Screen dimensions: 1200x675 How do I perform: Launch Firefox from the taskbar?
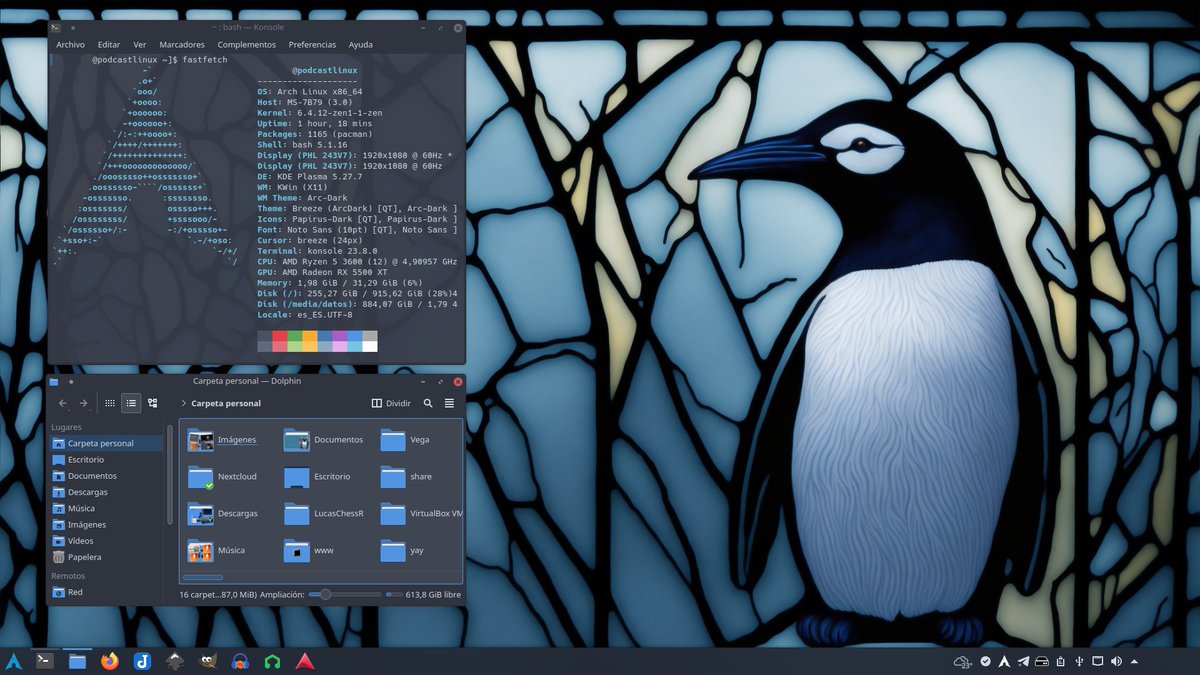tap(109, 661)
